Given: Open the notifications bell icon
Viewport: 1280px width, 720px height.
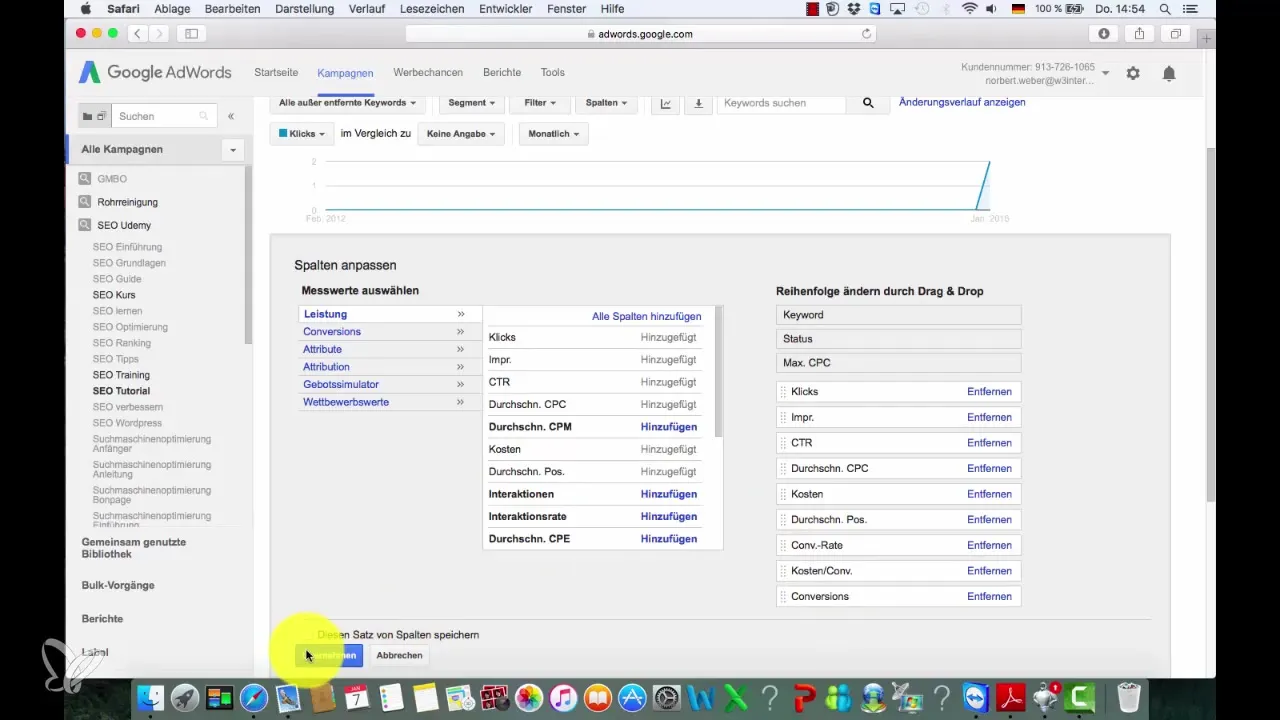Looking at the screenshot, I should click(x=1169, y=73).
